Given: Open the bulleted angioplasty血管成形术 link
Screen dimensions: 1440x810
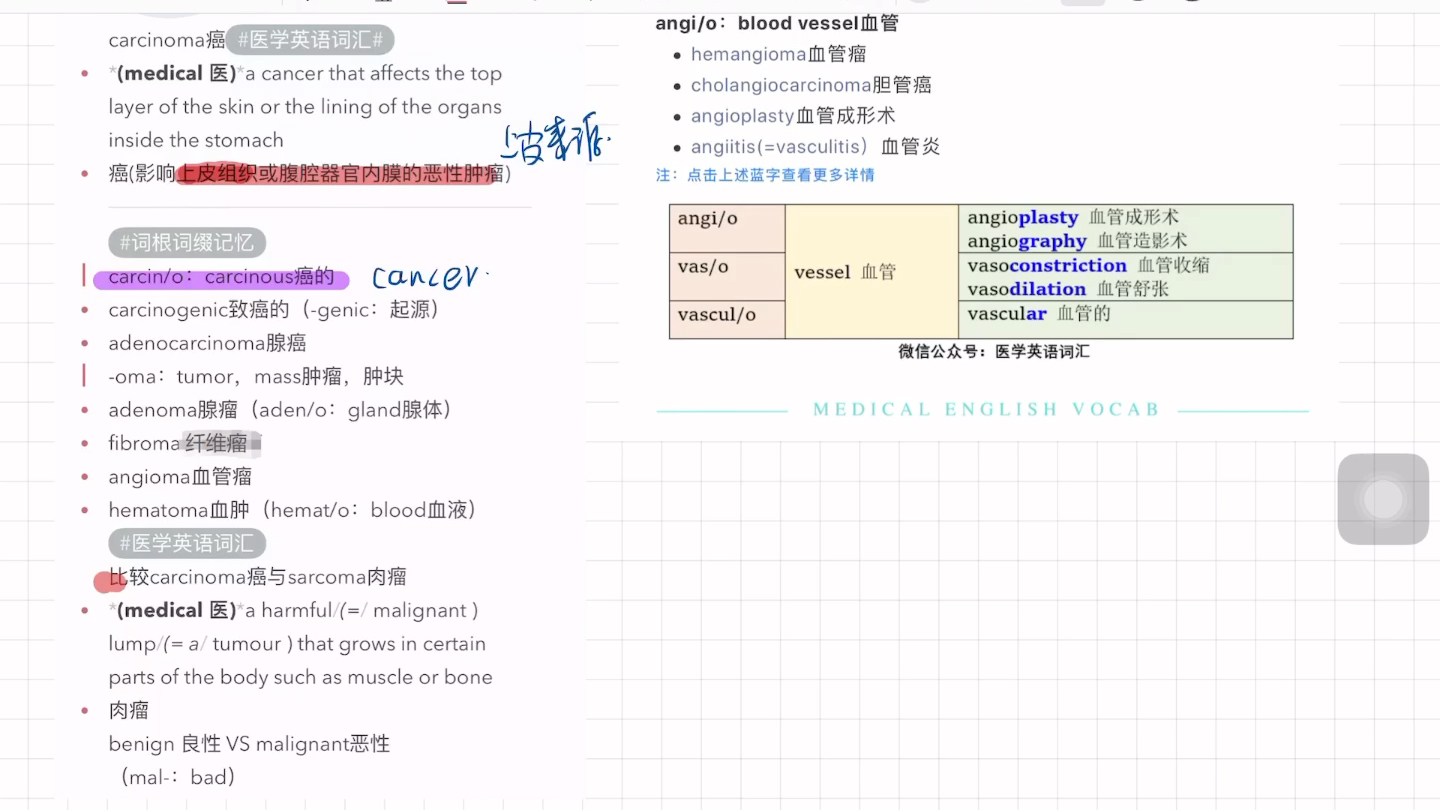Looking at the screenshot, I should pos(793,116).
